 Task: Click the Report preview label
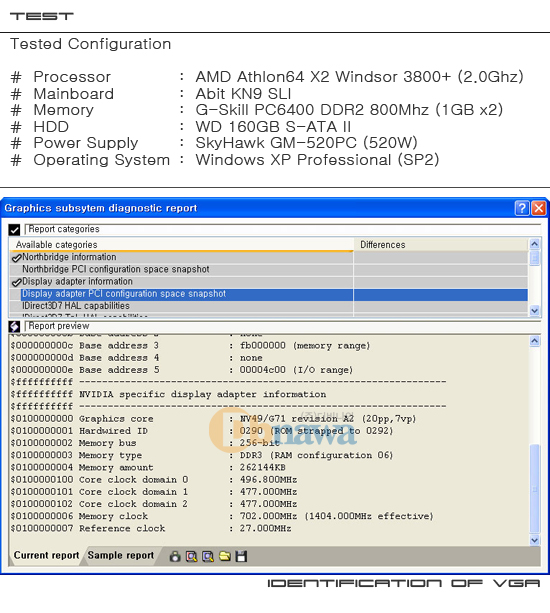pyautogui.click(x=59, y=326)
